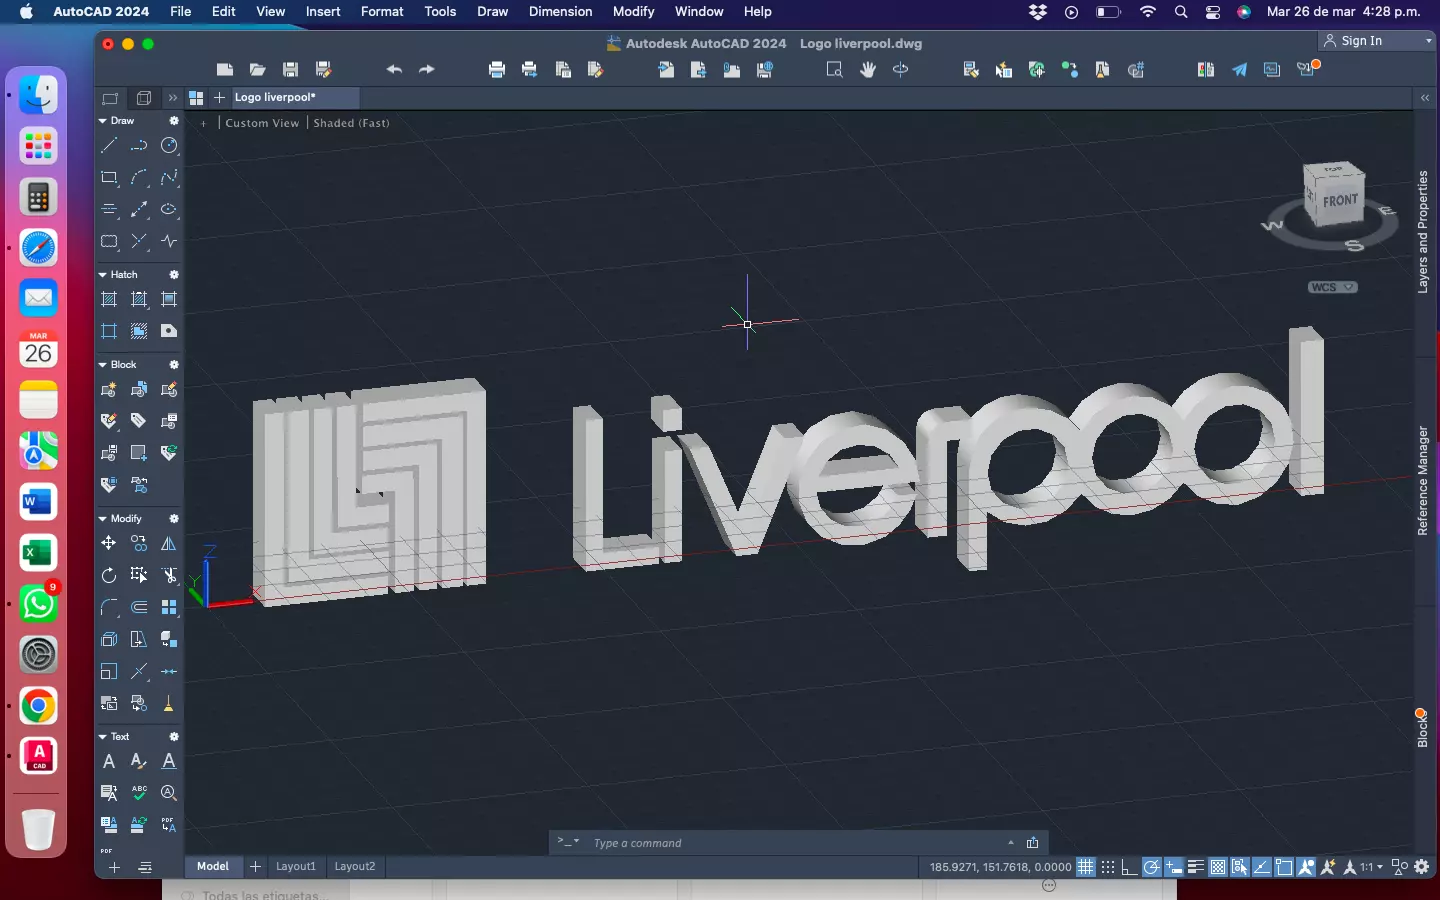Collapse the Hatch panel section

click(103, 274)
